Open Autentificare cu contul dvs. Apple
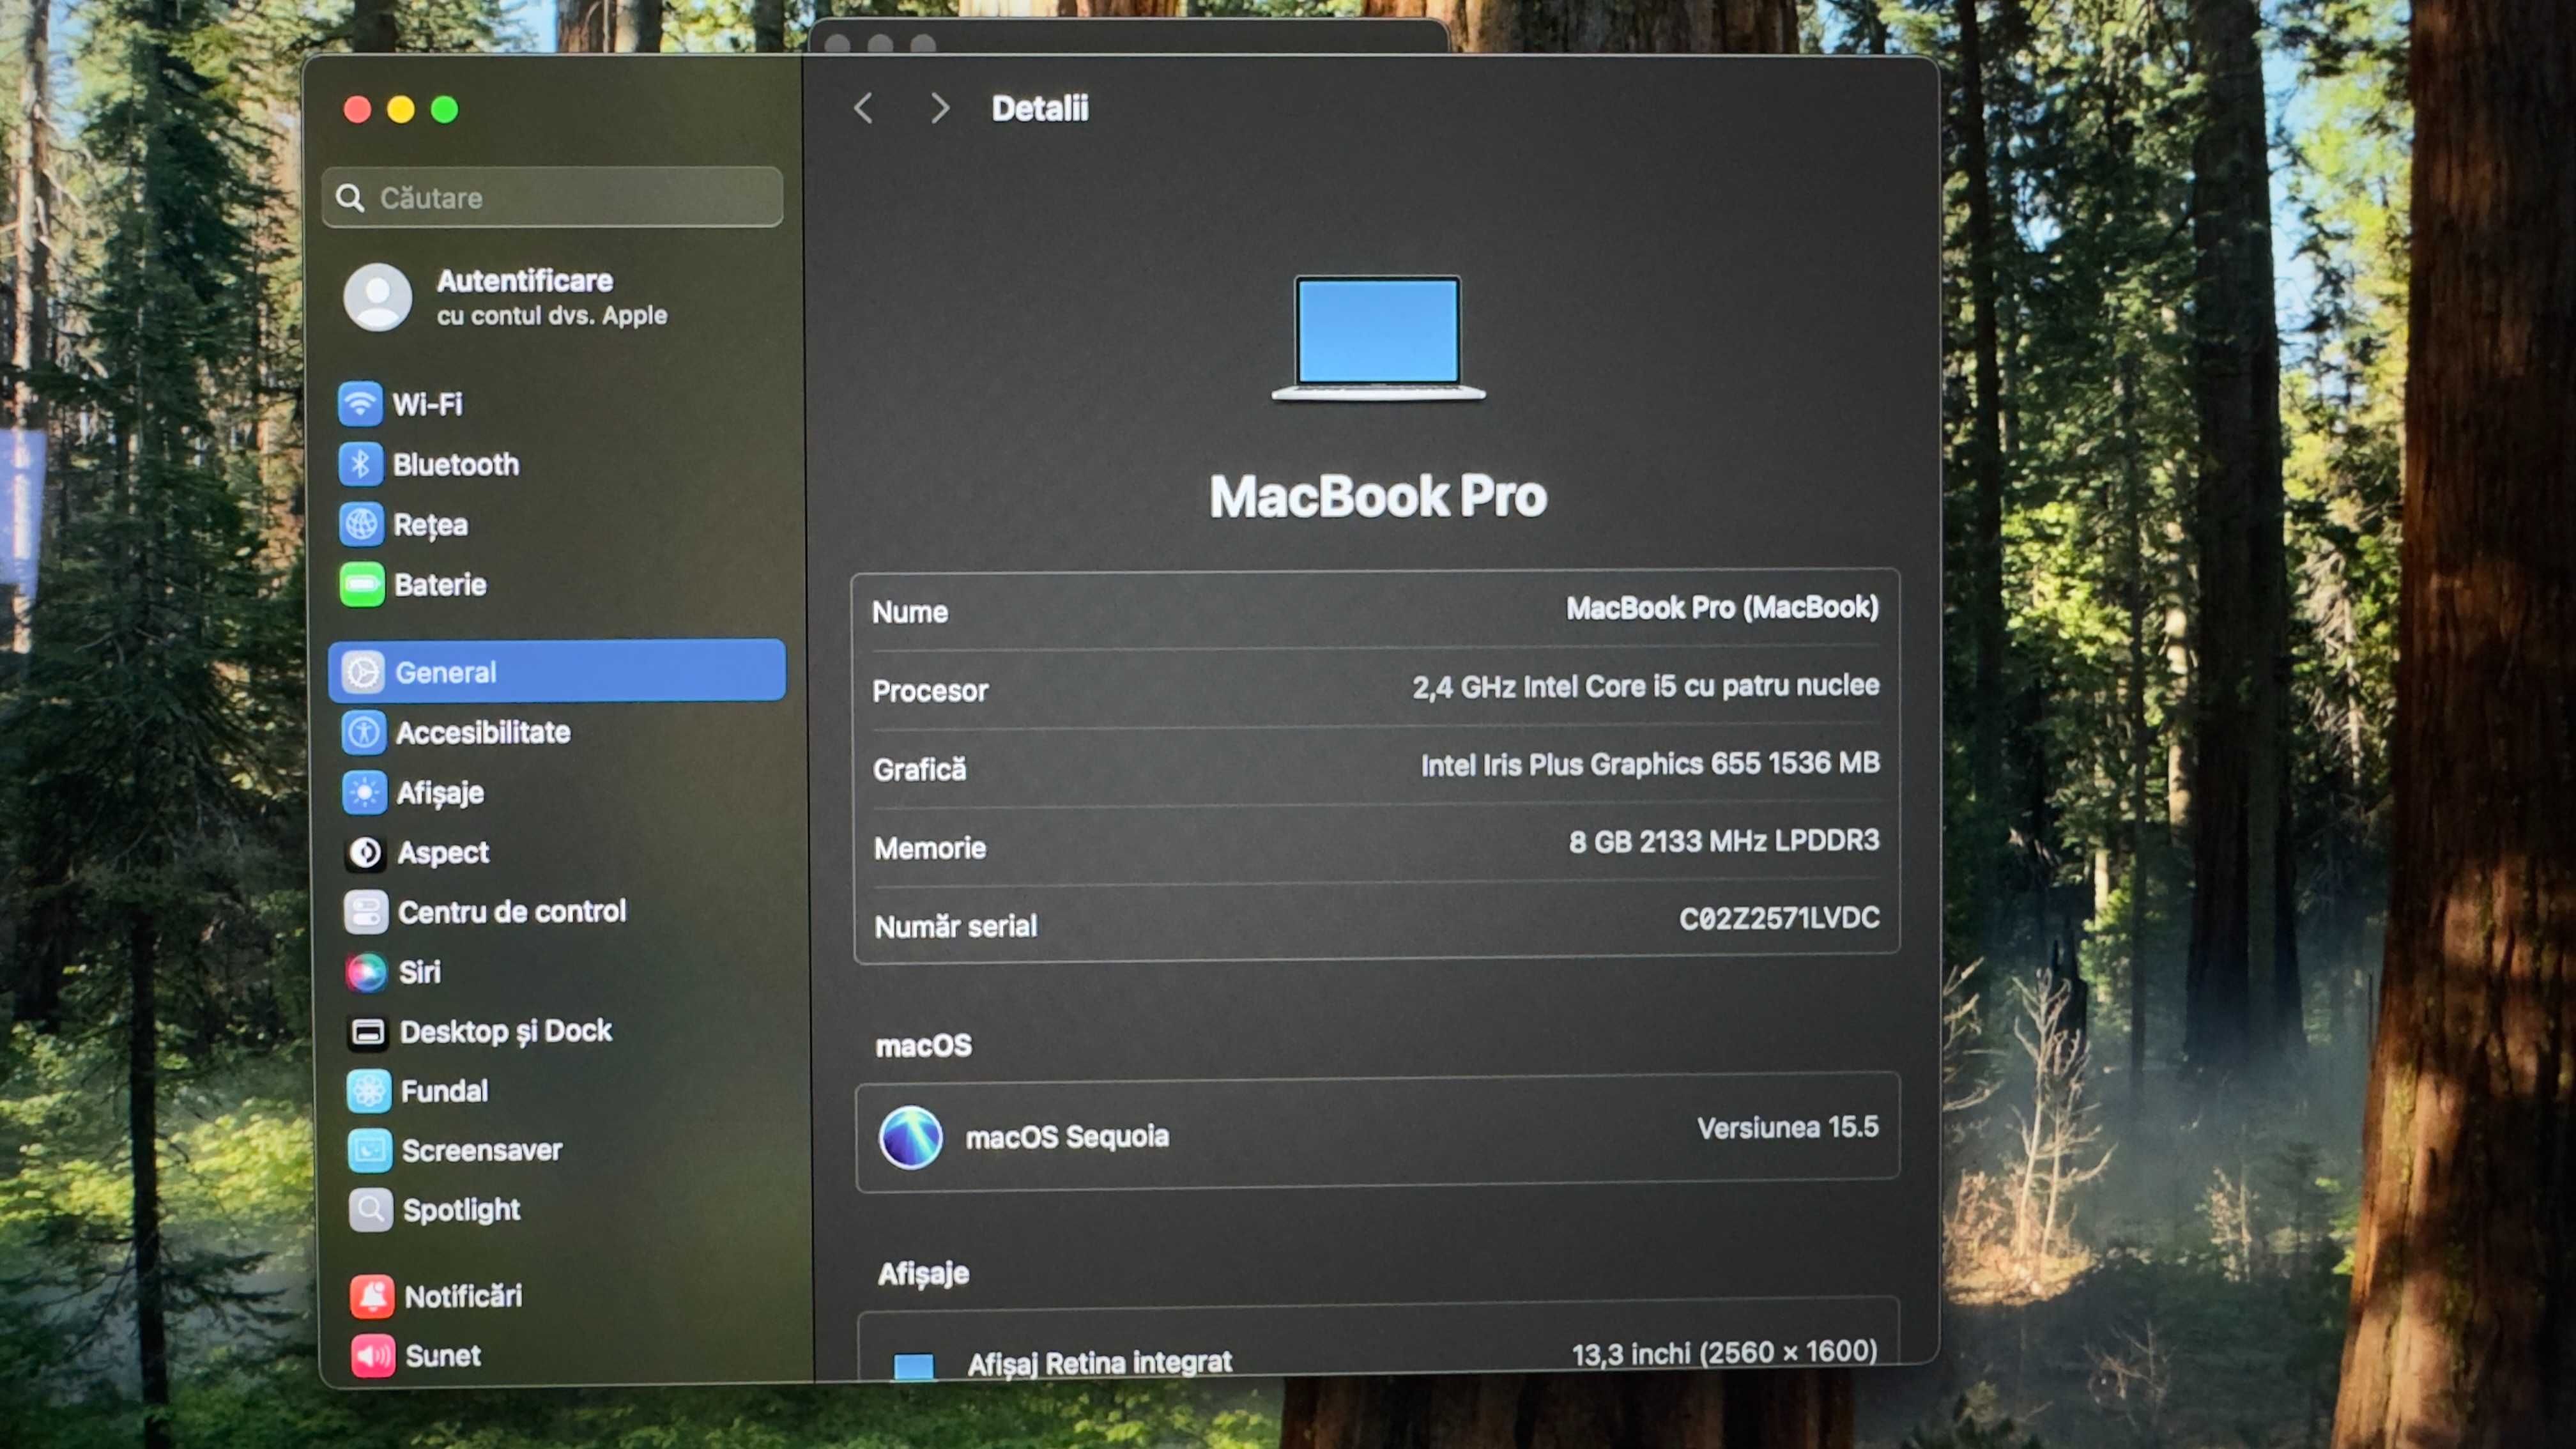Screen dimensions: 2576x1449 coord(551,297)
